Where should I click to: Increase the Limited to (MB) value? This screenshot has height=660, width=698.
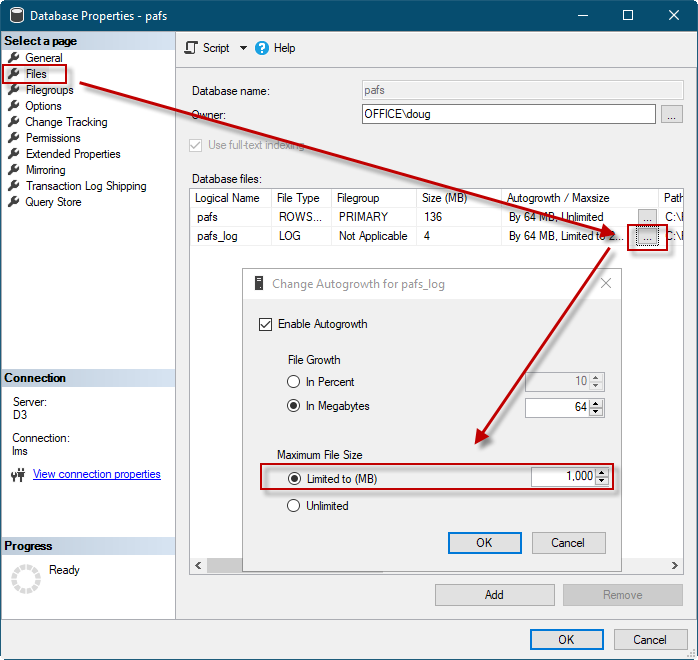pyautogui.click(x=602, y=473)
